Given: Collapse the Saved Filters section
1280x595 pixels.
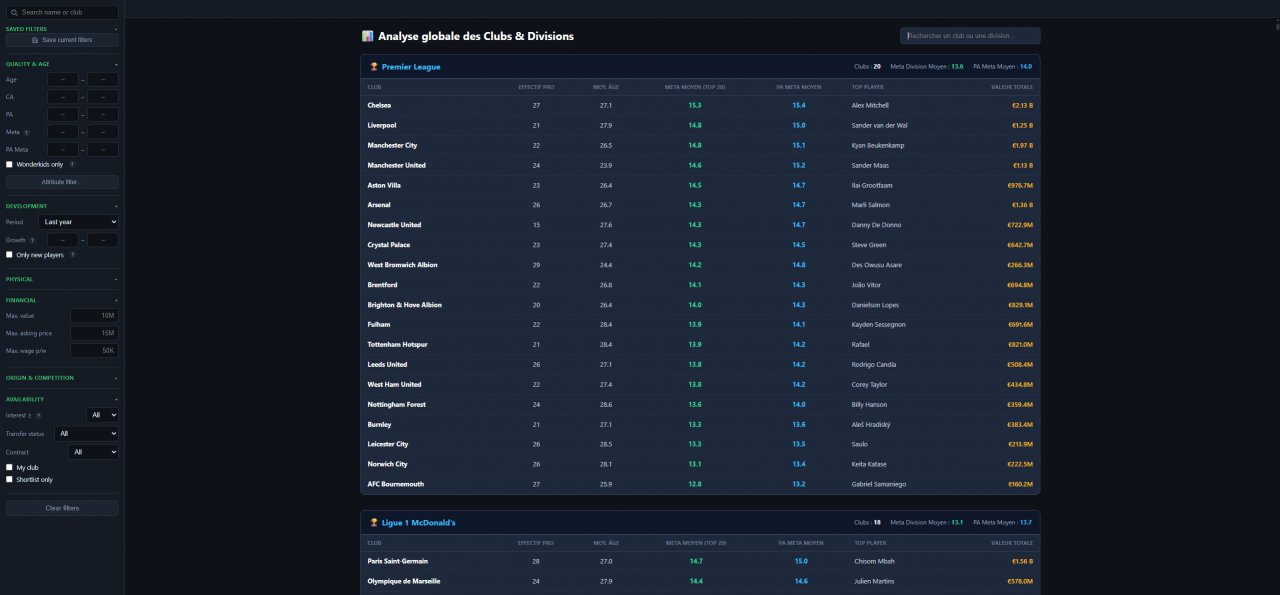Looking at the screenshot, I should click(62, 29).
